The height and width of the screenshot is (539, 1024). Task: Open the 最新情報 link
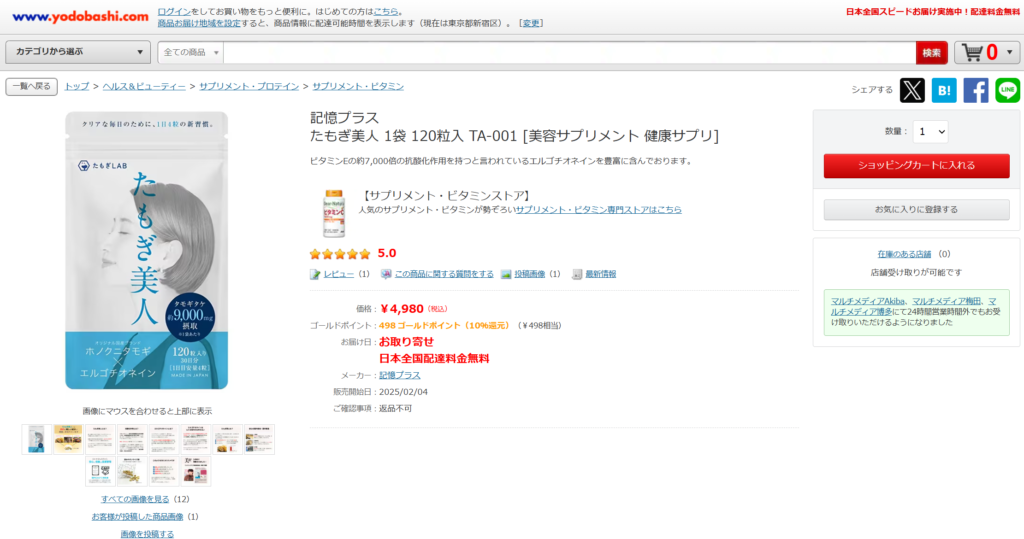[x=600, y=274]
